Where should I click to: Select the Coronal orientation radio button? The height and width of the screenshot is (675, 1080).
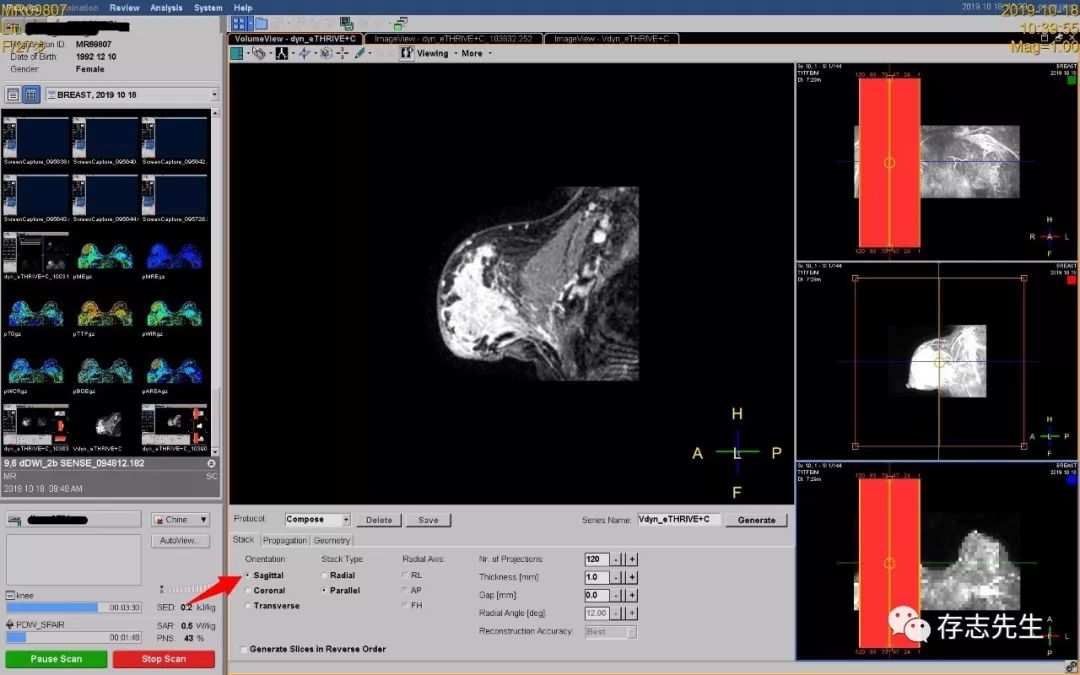pyautogui.click(x=248, y=591)
